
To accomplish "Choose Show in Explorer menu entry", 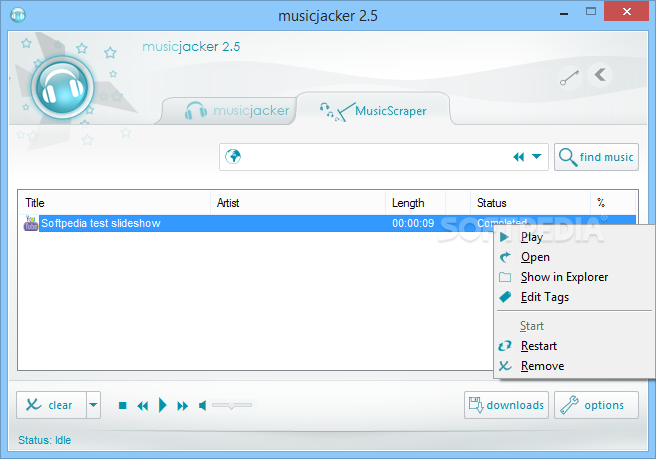I will 574,277.
